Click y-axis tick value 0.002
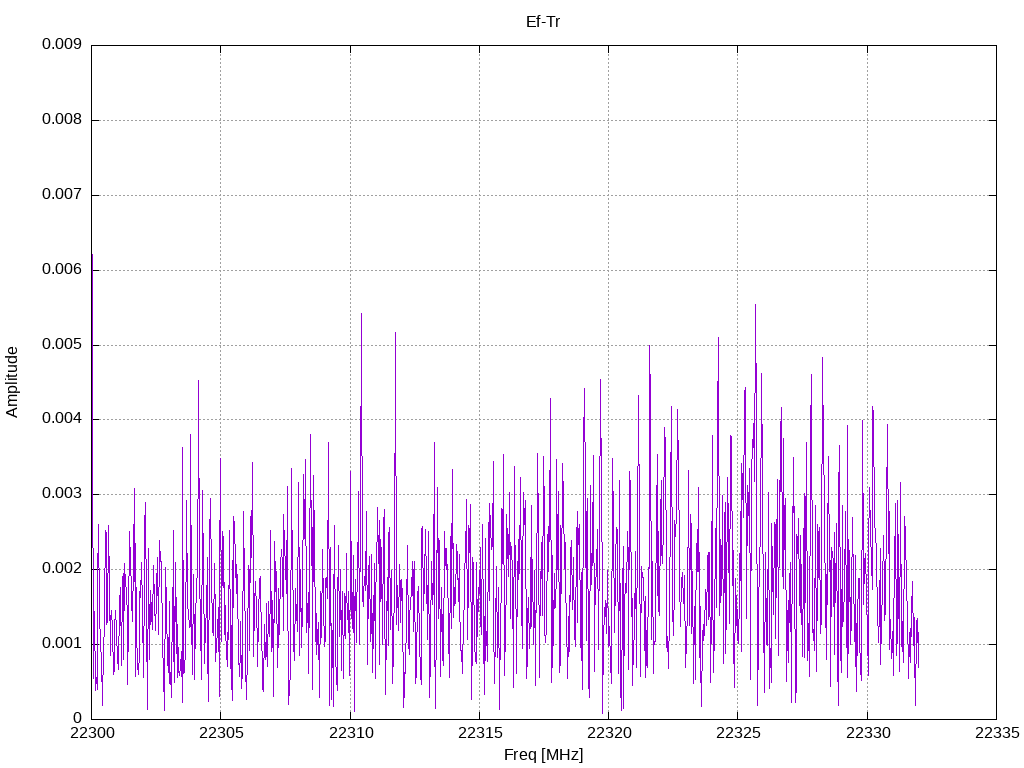This screenshot has height=768, width=1024. [61, 569]
